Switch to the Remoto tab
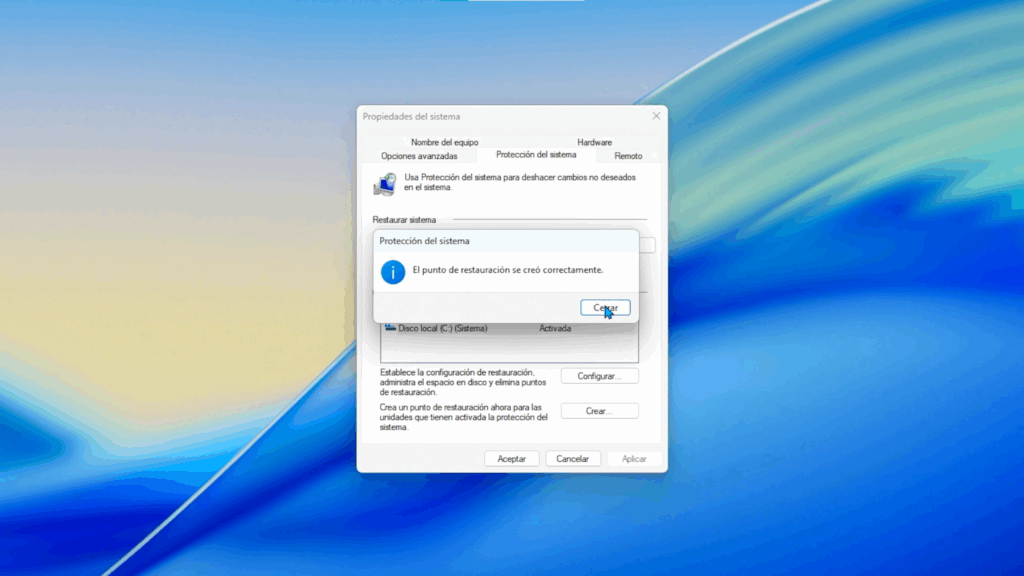Screen dimensions: 1024x576 (628, 156)
